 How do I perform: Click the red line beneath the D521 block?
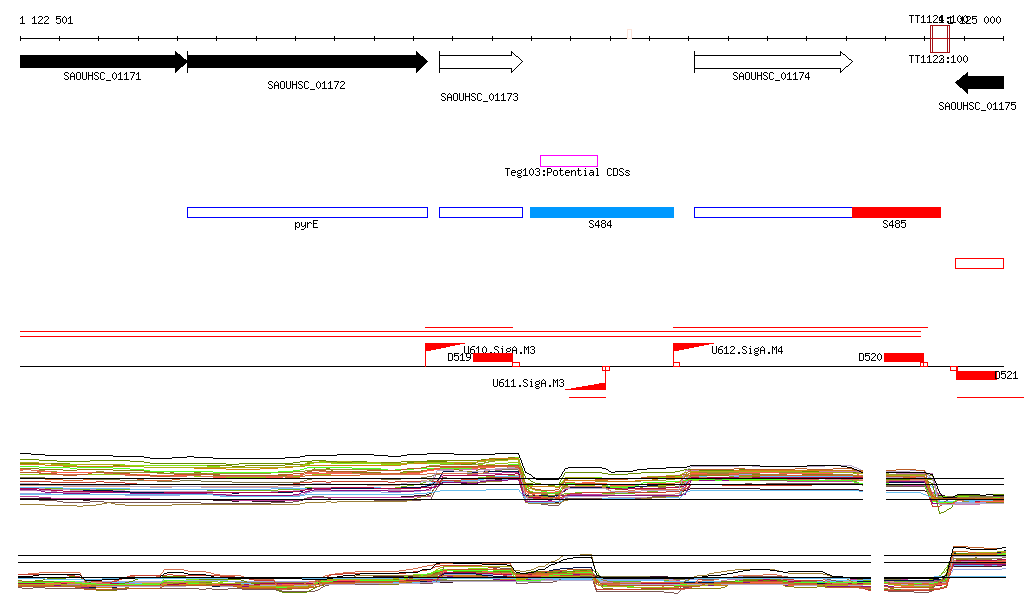990,398
